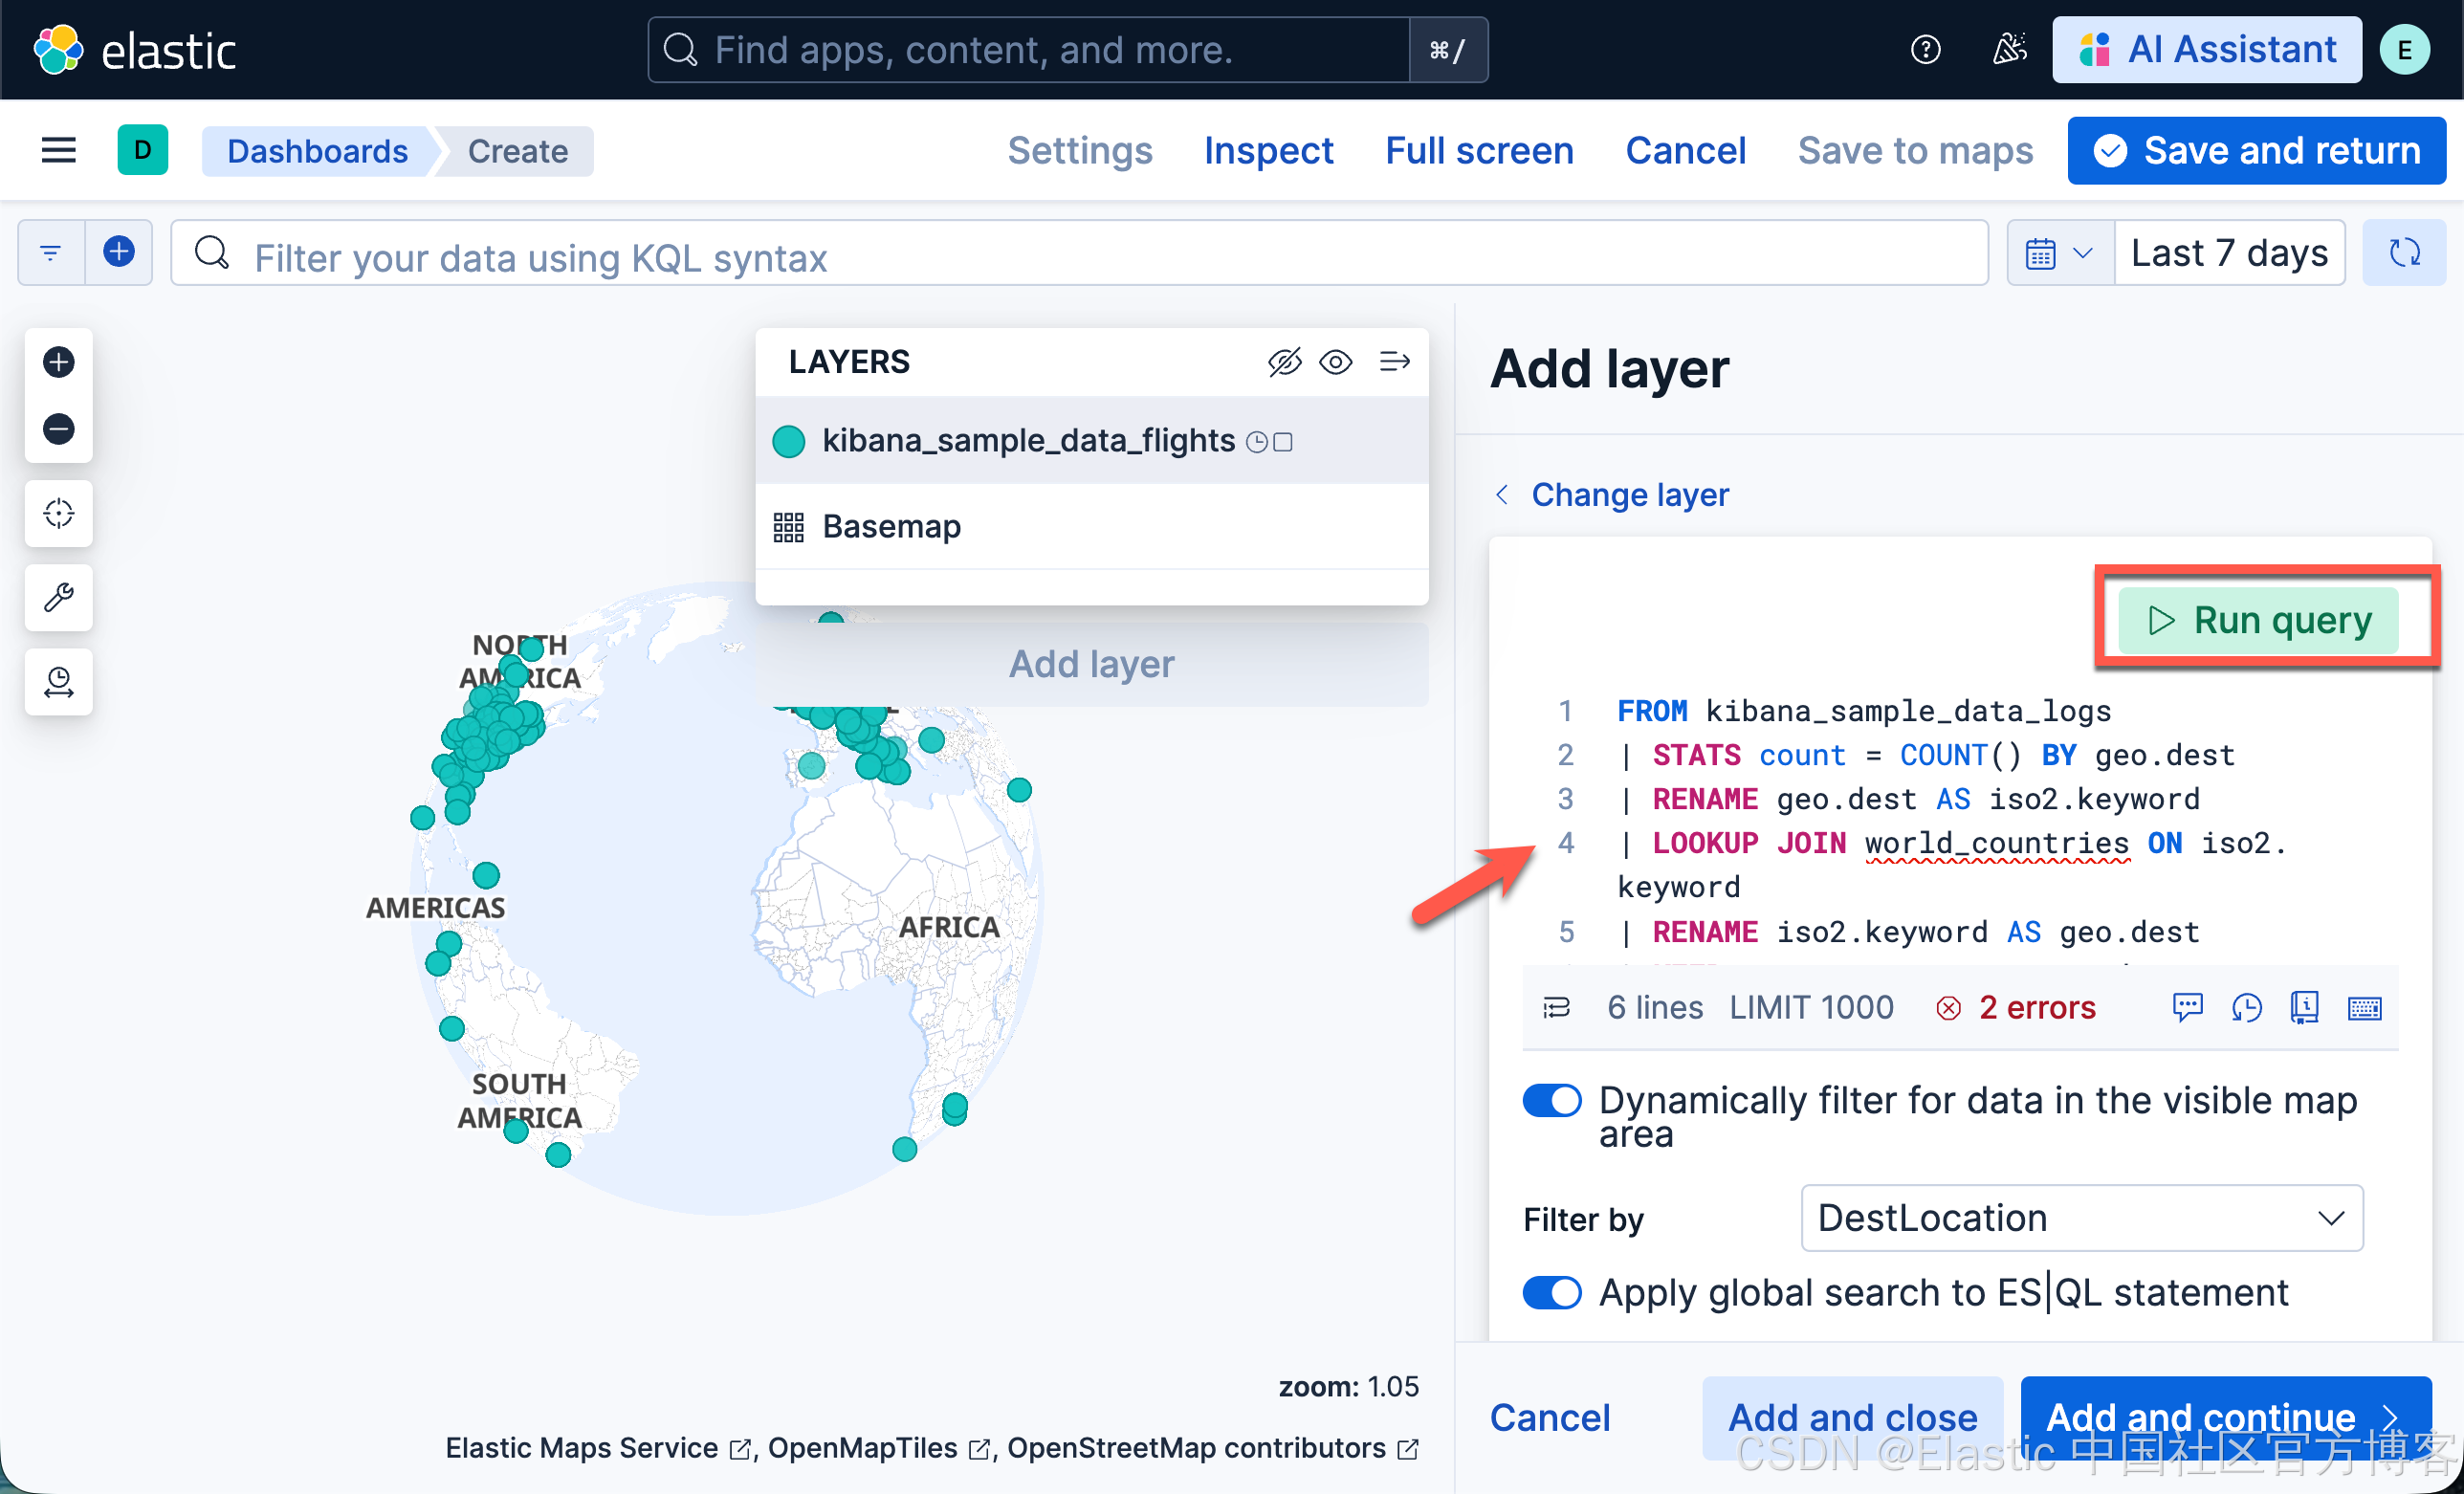
Task: Open the Inspect menu item
Action: (x=1268, y=151)
